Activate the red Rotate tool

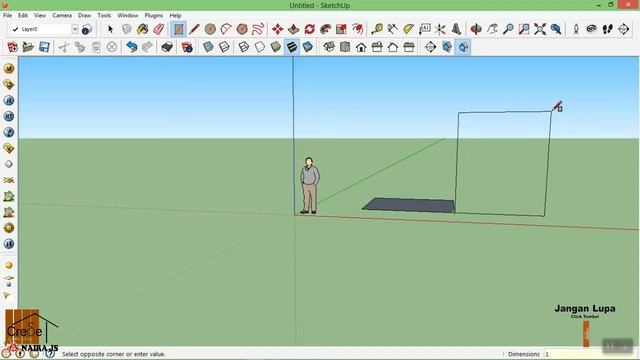(x=309, y=29)
